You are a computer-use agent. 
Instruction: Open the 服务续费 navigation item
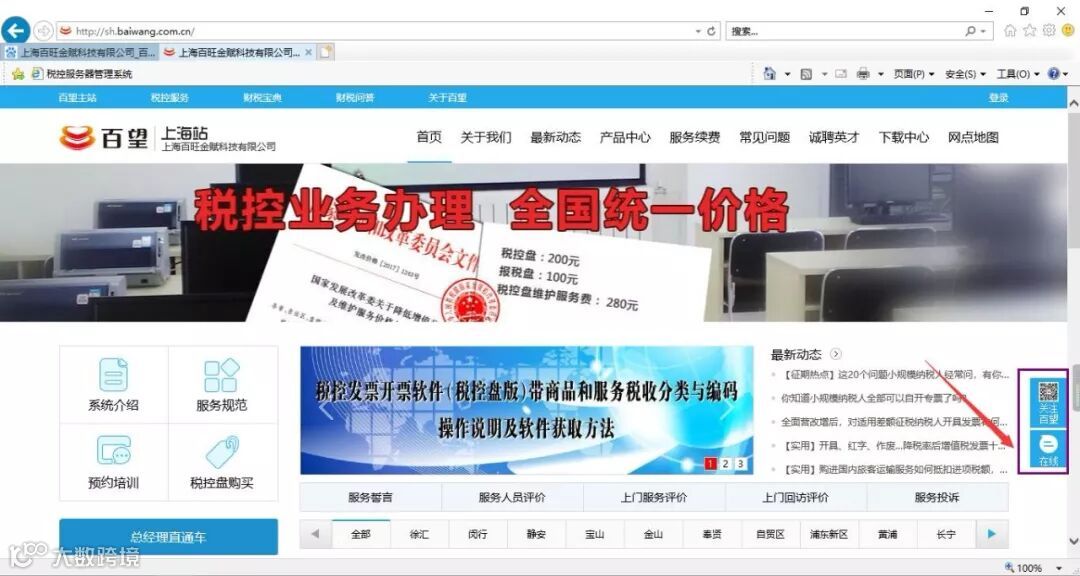694,137
